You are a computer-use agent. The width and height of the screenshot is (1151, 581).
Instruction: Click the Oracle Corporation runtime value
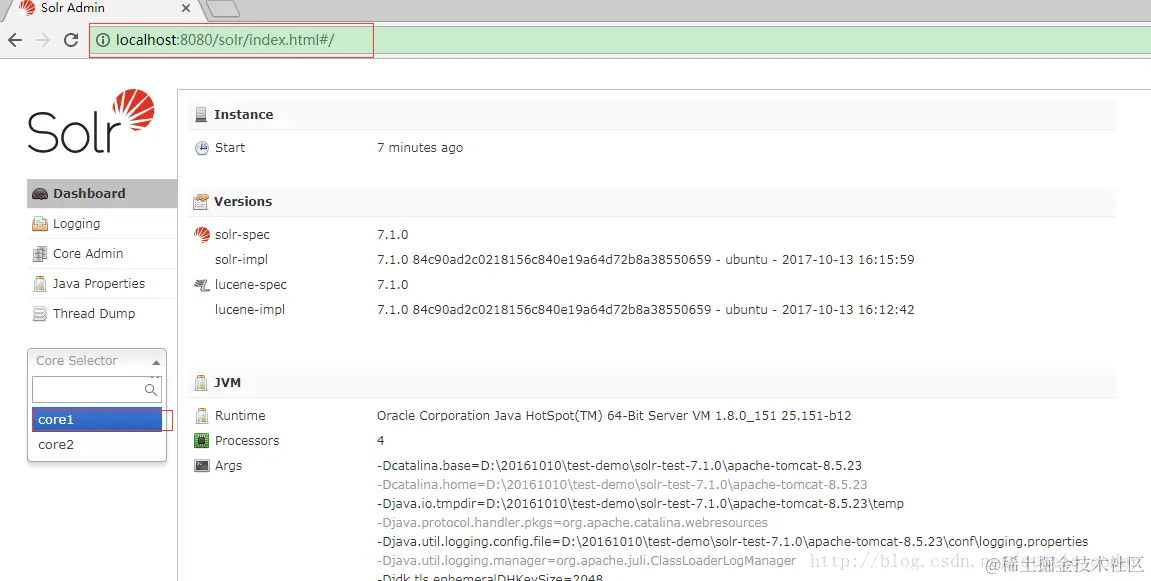614,416
